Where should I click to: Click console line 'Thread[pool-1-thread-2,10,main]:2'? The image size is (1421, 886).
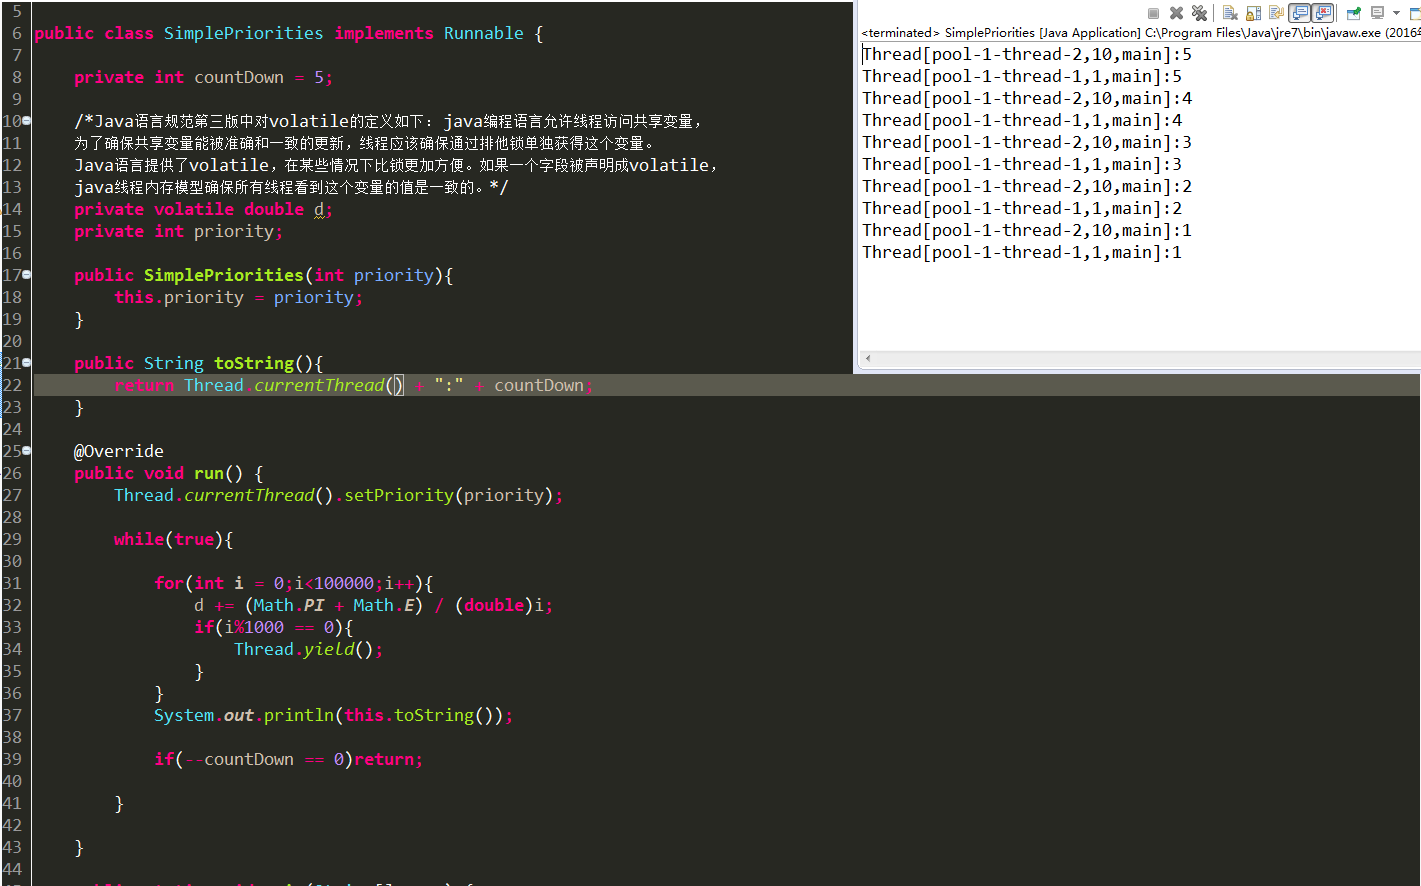pos(1027,187)
